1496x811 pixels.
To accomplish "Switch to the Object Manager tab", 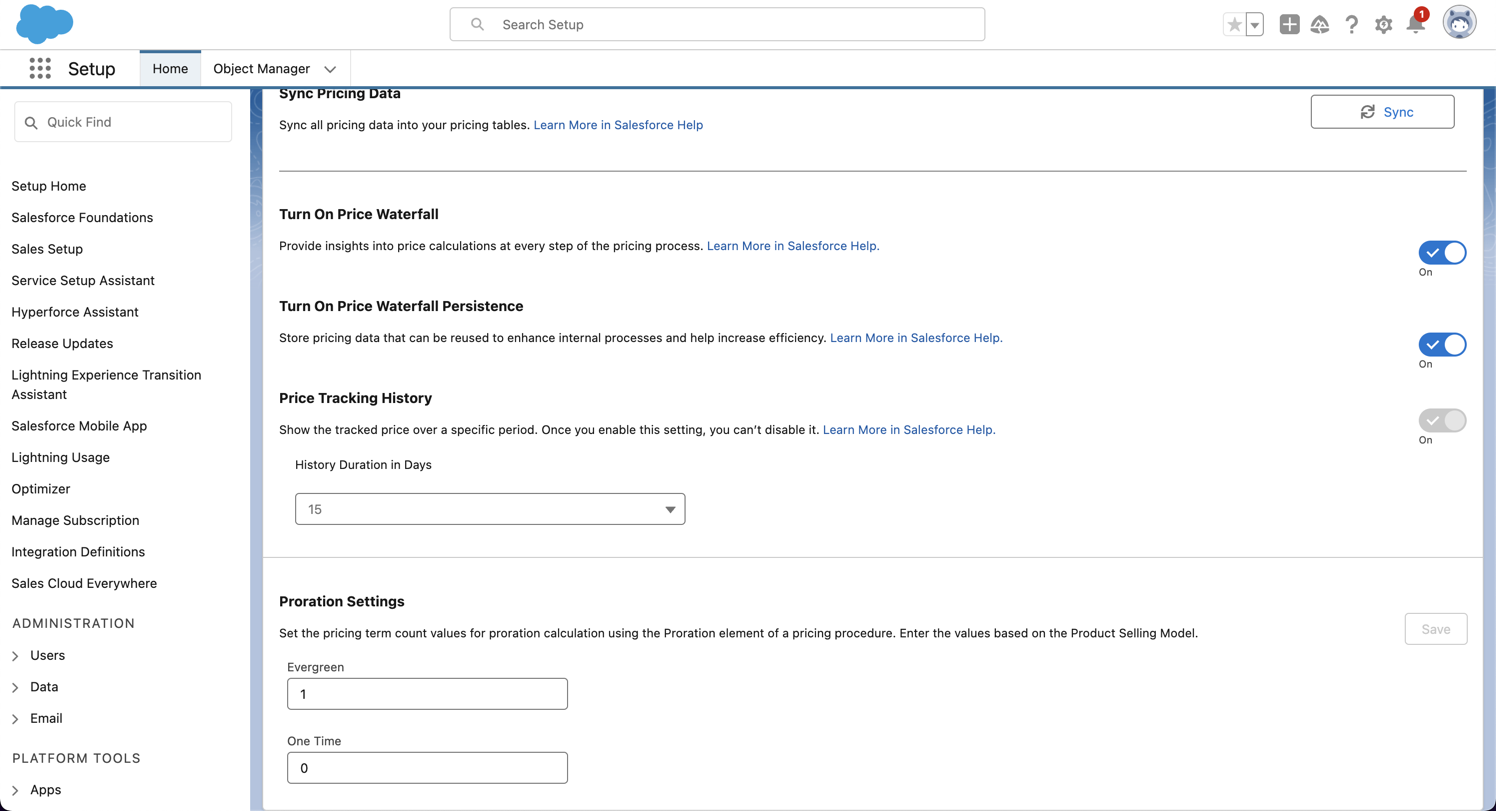I will tap(261, 68).
